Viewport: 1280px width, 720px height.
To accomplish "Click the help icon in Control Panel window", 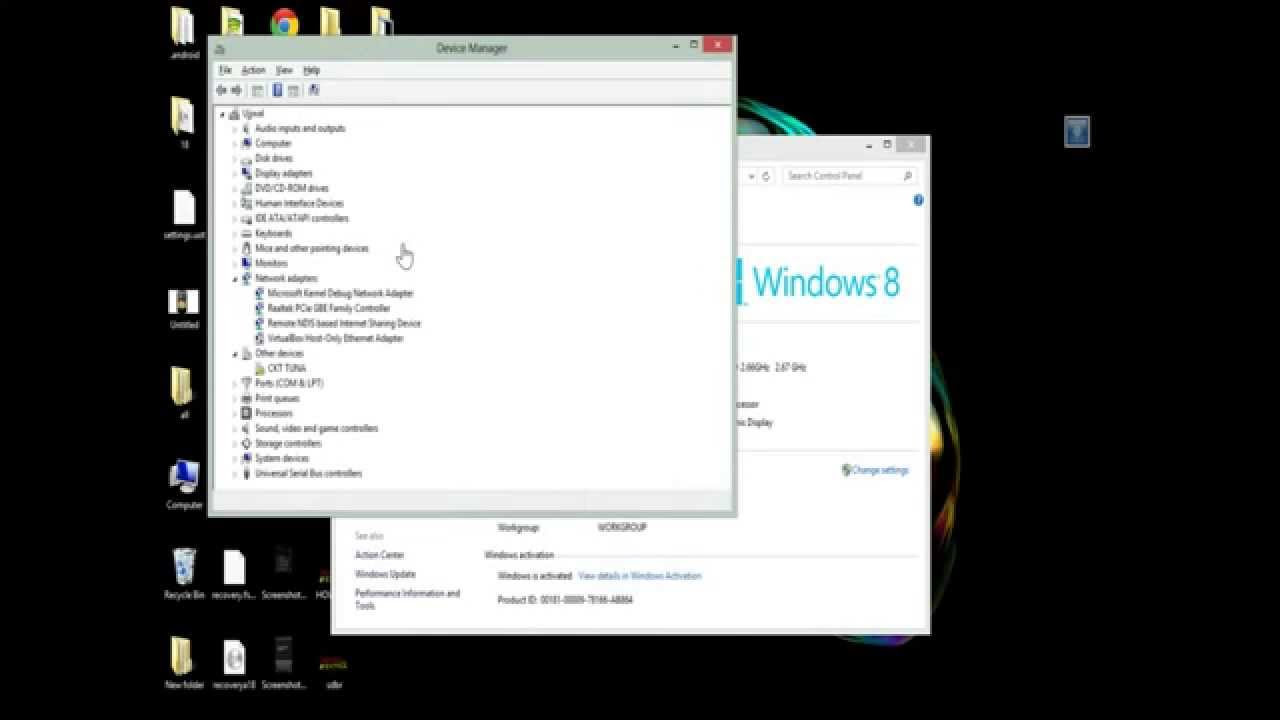I will point(918,200).
